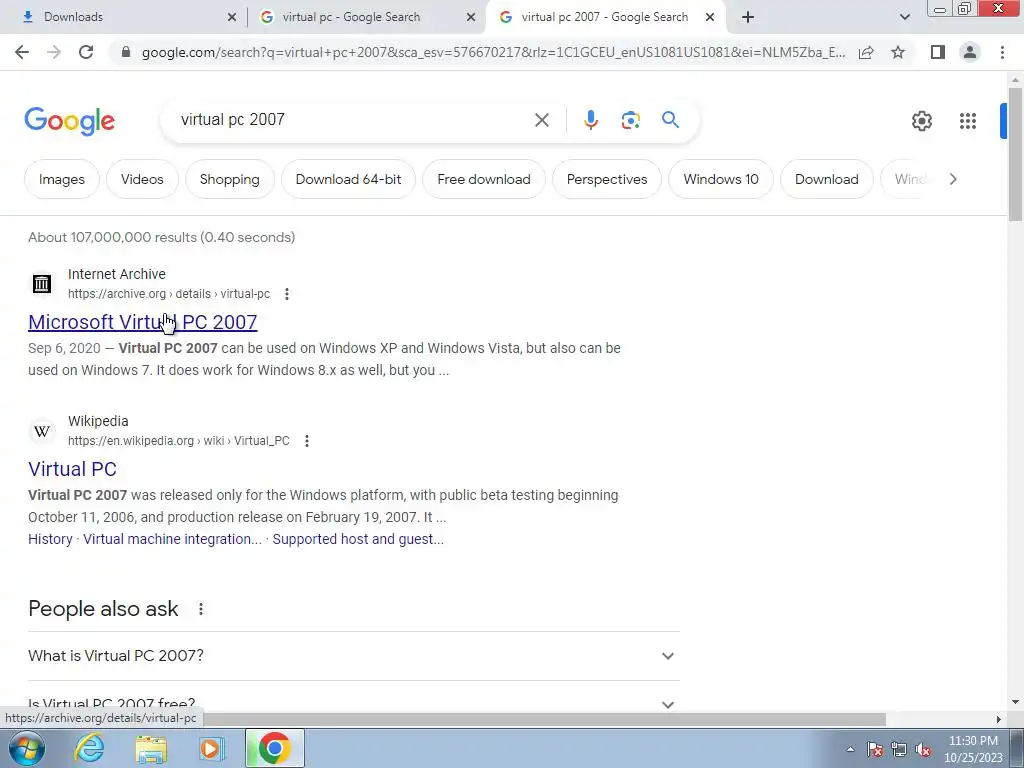
Task: Expand 'What is Virtual PC 2007?' question
Action: point(354,656)
